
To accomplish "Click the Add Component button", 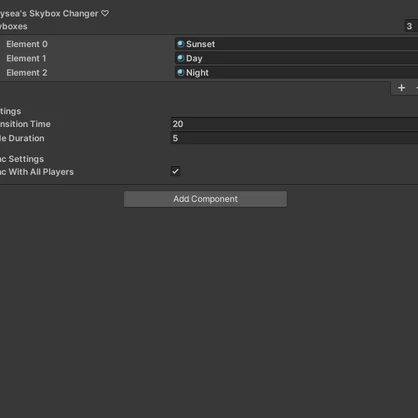I will click(205, 199).
